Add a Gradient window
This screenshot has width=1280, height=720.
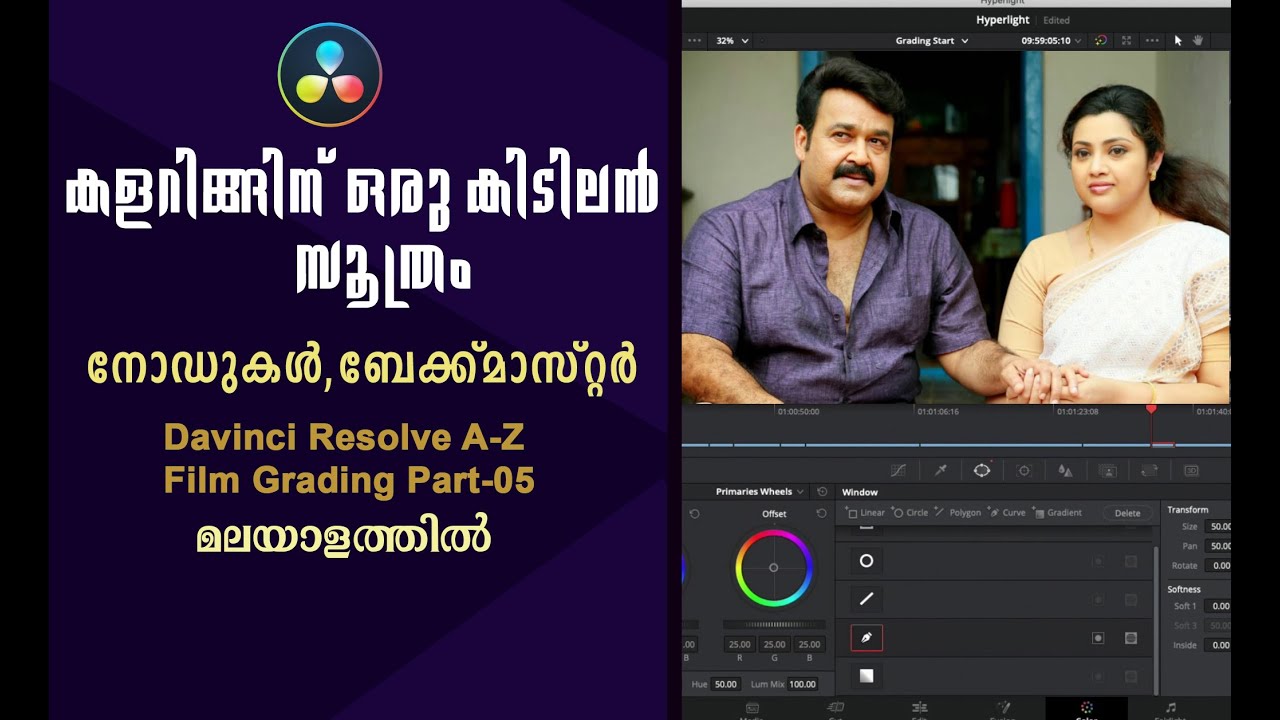tap(1058, 513)
